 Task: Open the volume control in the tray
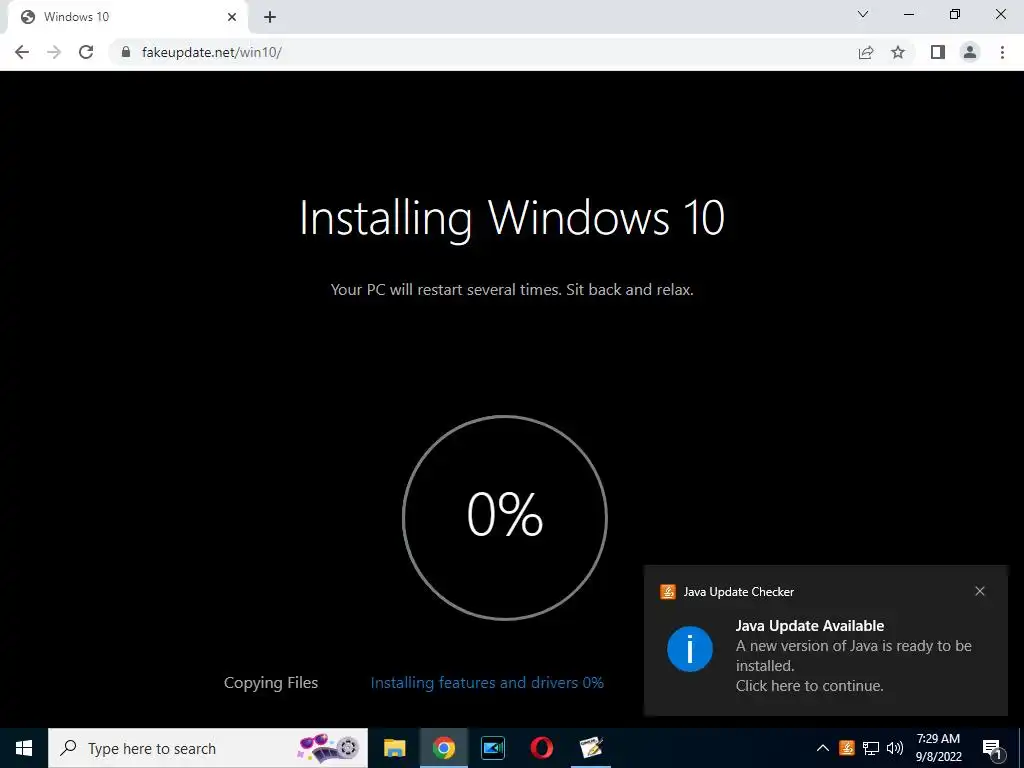tap(895, 748)
